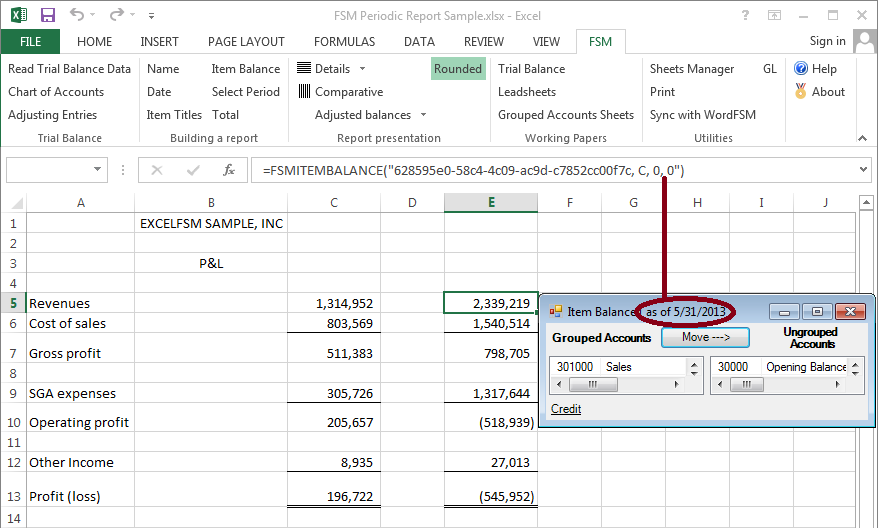The image size is (878, 528).
Task: Click the Ungrouped Accounts horizontal scrollbar thumb
Action: (747, 385)
